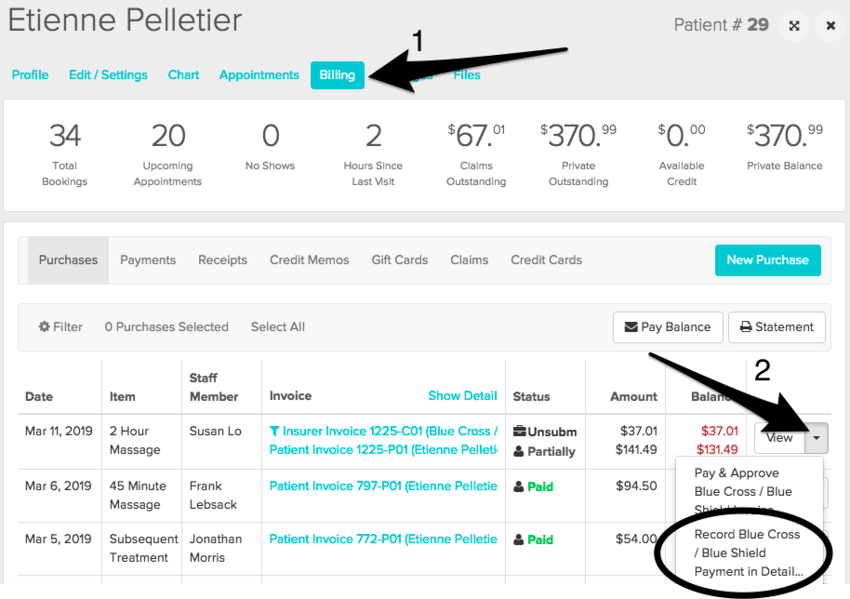Click the Pay Balance envelope button

[x=667, y=327]
